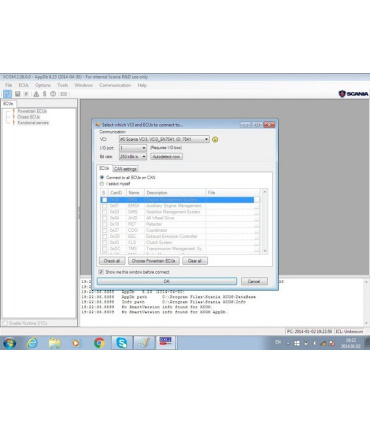Click the yellow refresh icon beside the VCI dropdown
The height and width of the screenshot is (423, 370).
[x=215, y=139]
